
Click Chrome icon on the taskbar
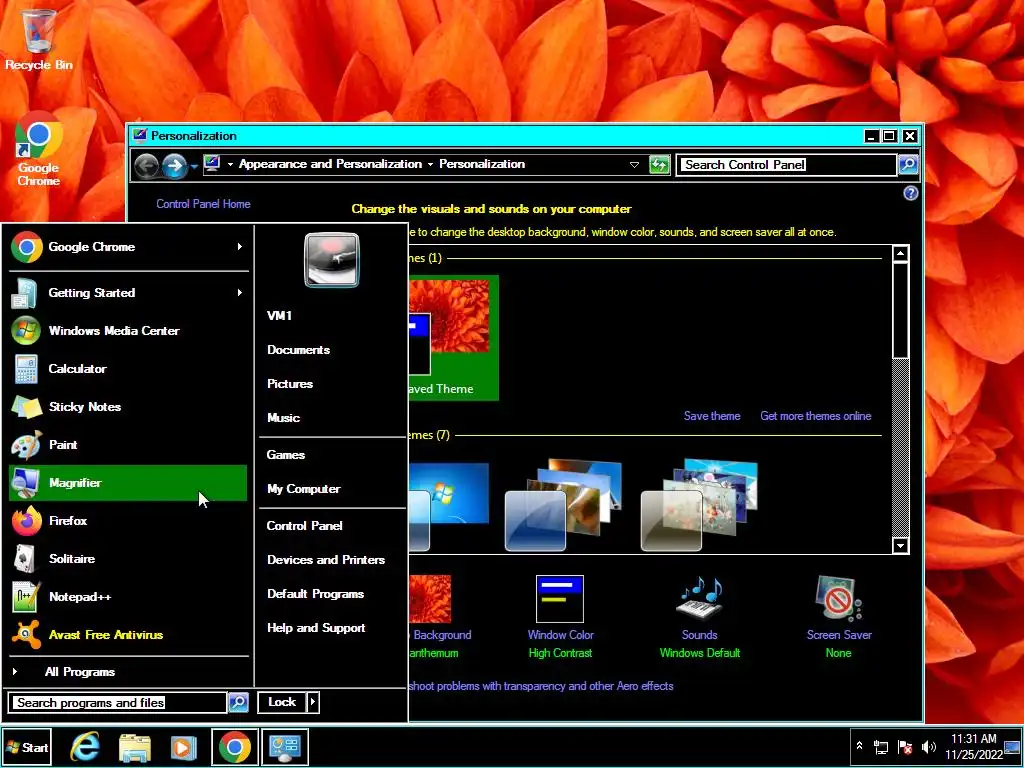(234, 747)
